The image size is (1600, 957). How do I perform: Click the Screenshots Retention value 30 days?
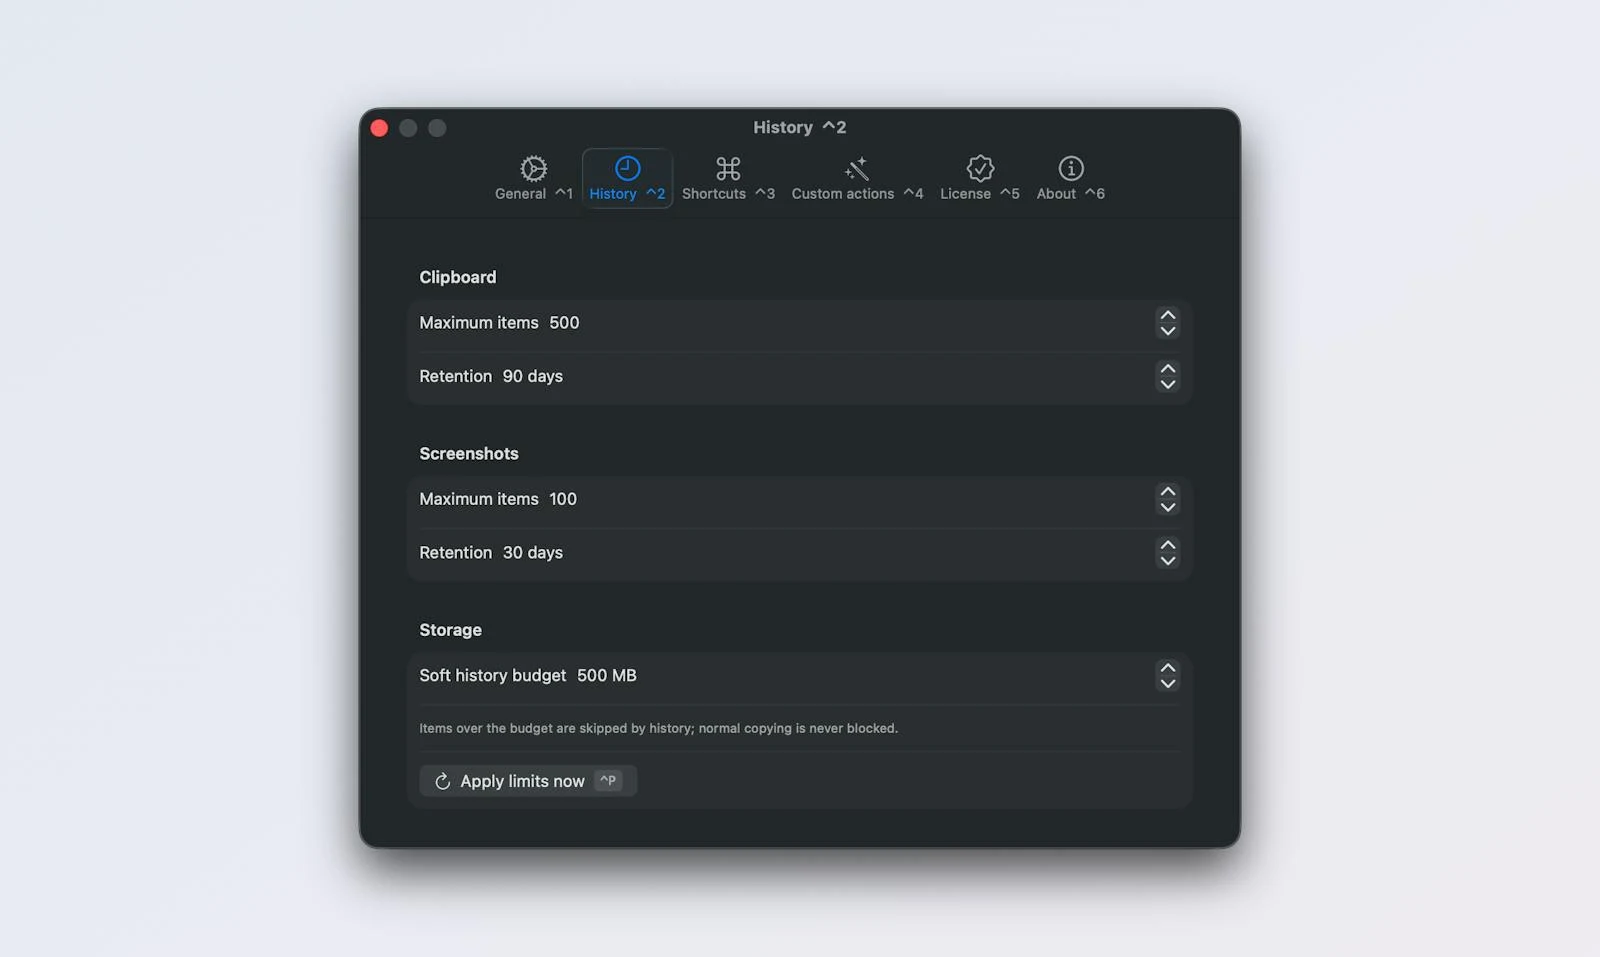[533, 553]
